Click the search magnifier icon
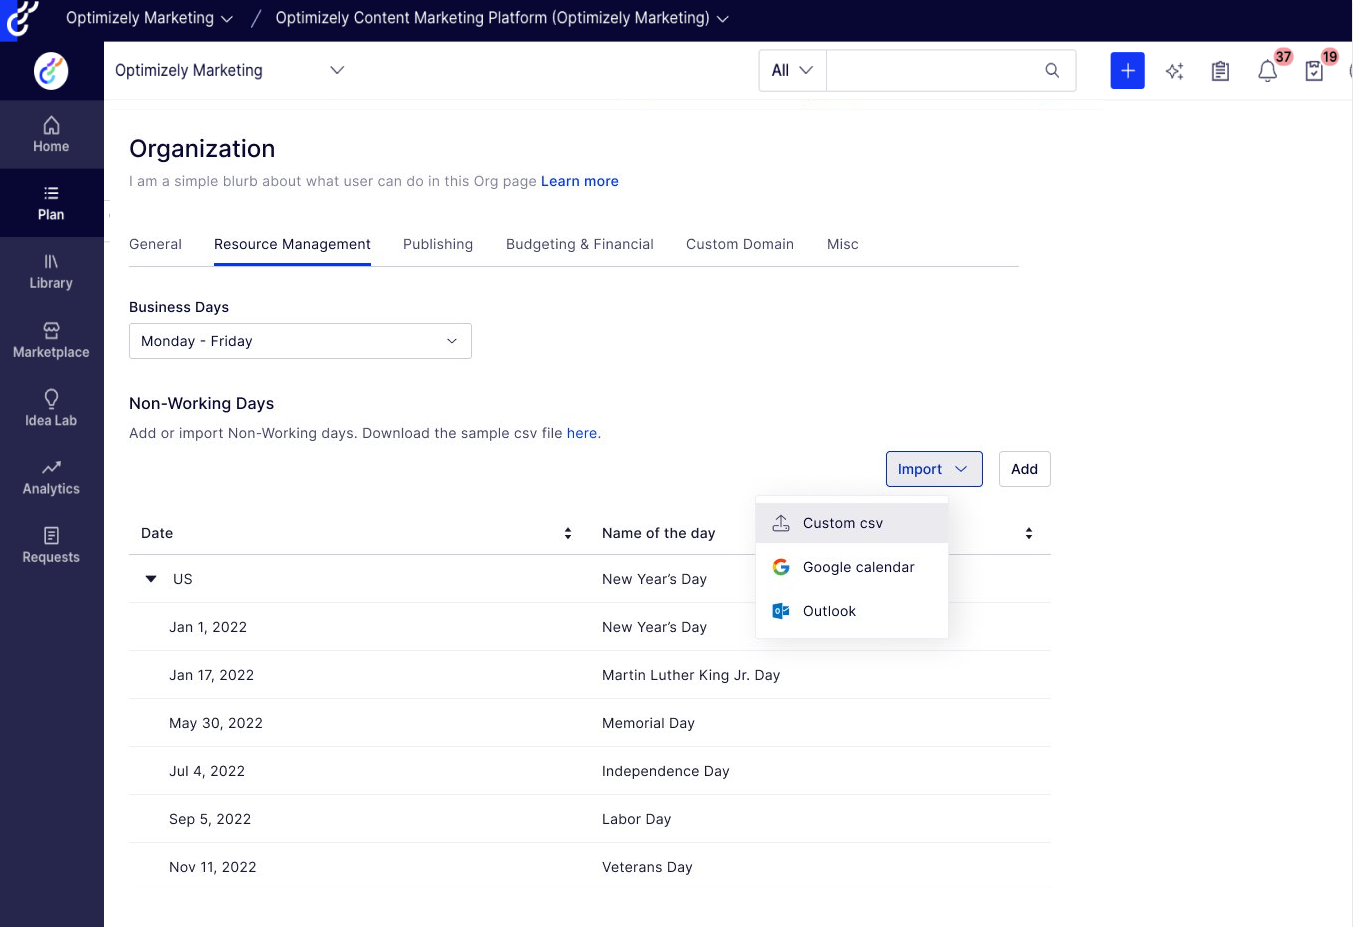Screen dimensions: 1353x927 [x=1052, y=70]
